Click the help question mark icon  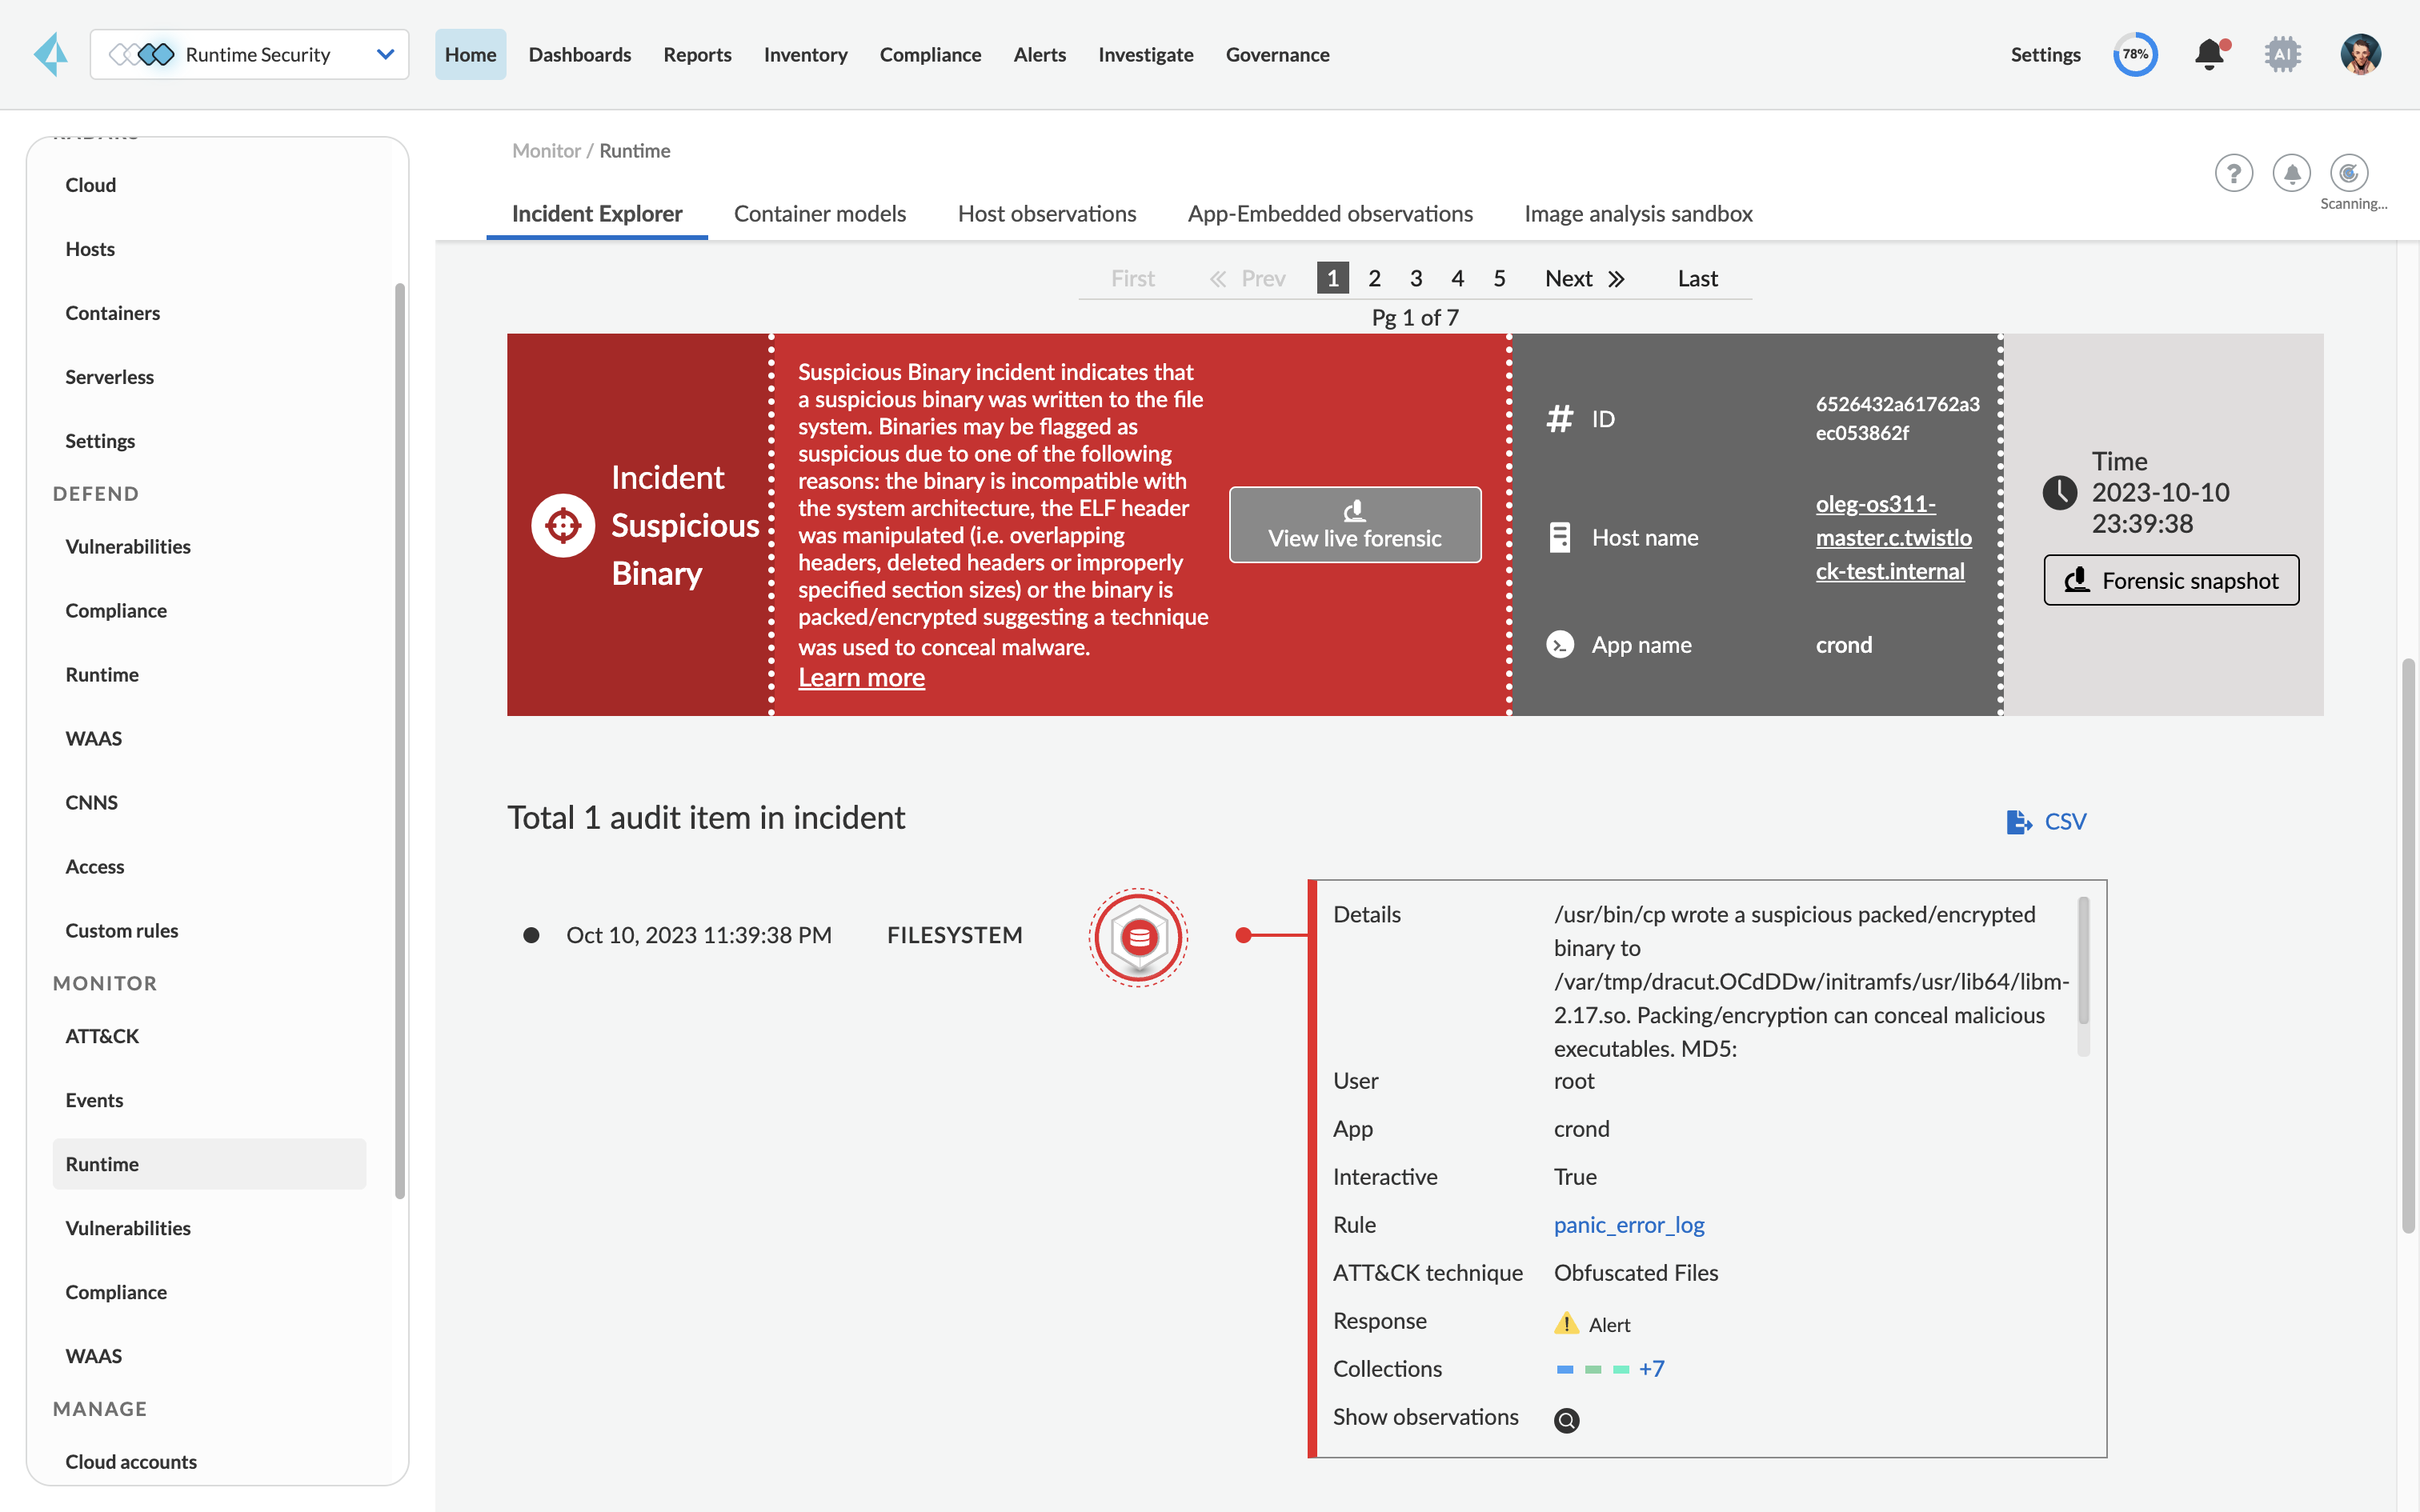pyautogui.click(x=2233, y=173)
